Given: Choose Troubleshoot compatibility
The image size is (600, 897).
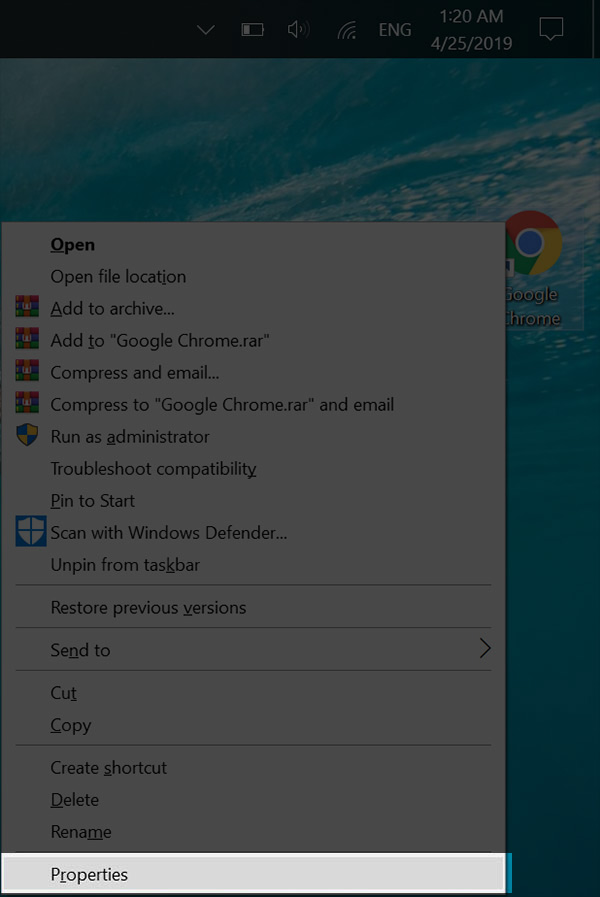Looking at the screenshot, I should [253, 469].
